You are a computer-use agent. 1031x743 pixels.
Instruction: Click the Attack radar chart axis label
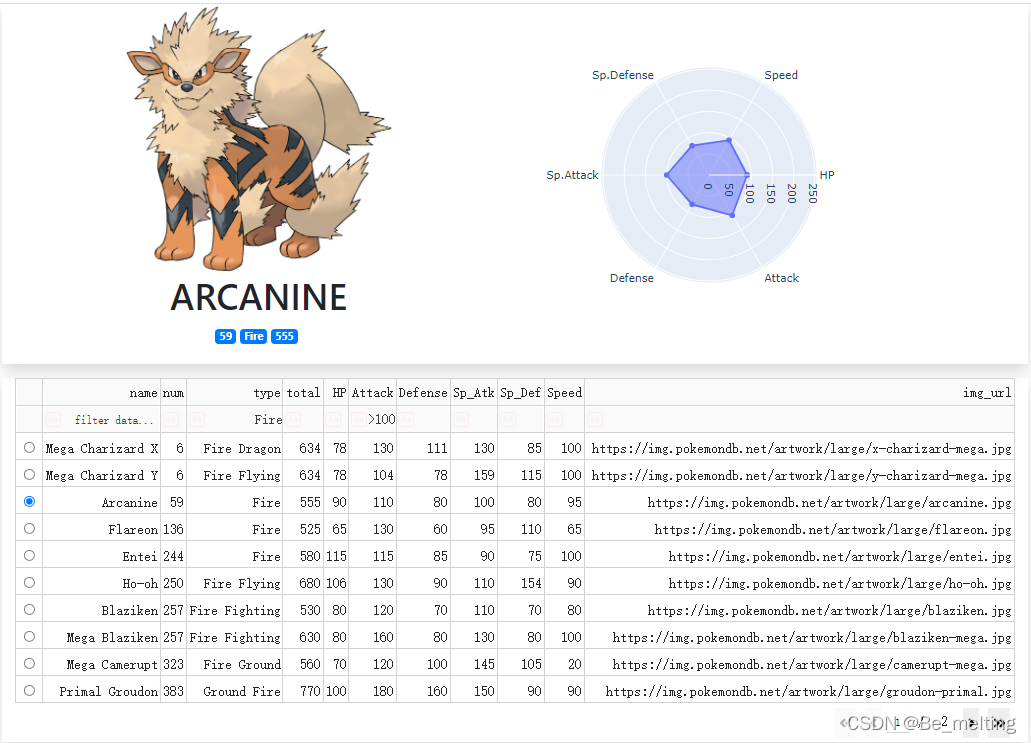pos(781,278)
